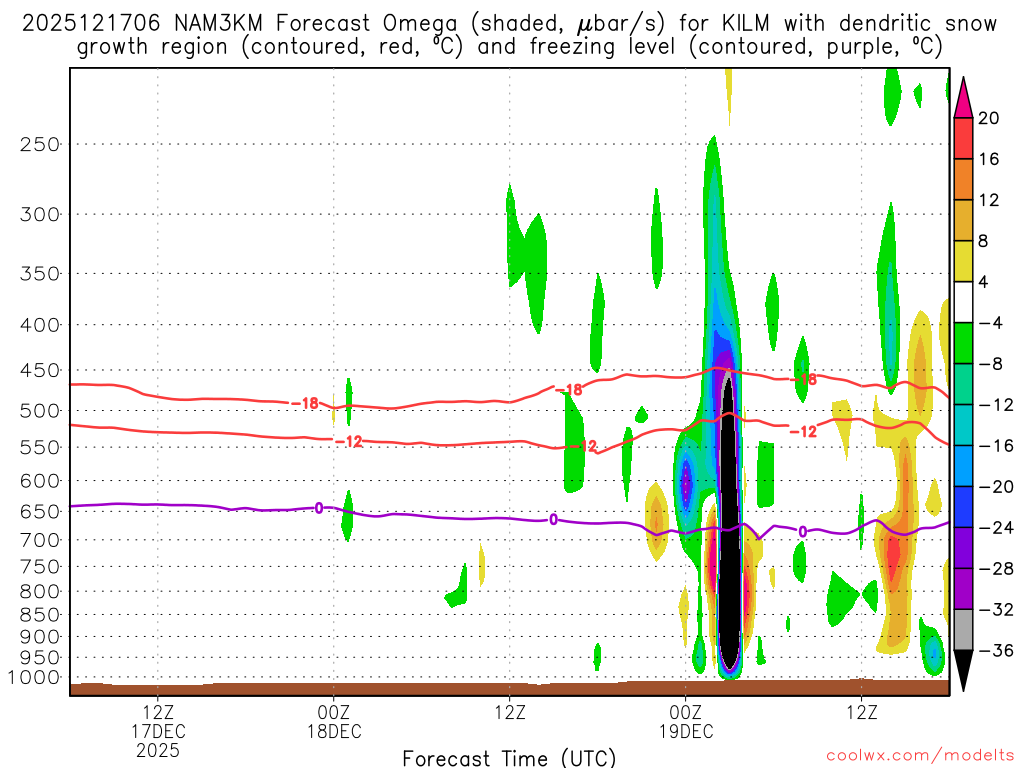This screenshot has width=1024, height=768.
Task: Click the '300' pressure level label
Action: click(40, 214)
